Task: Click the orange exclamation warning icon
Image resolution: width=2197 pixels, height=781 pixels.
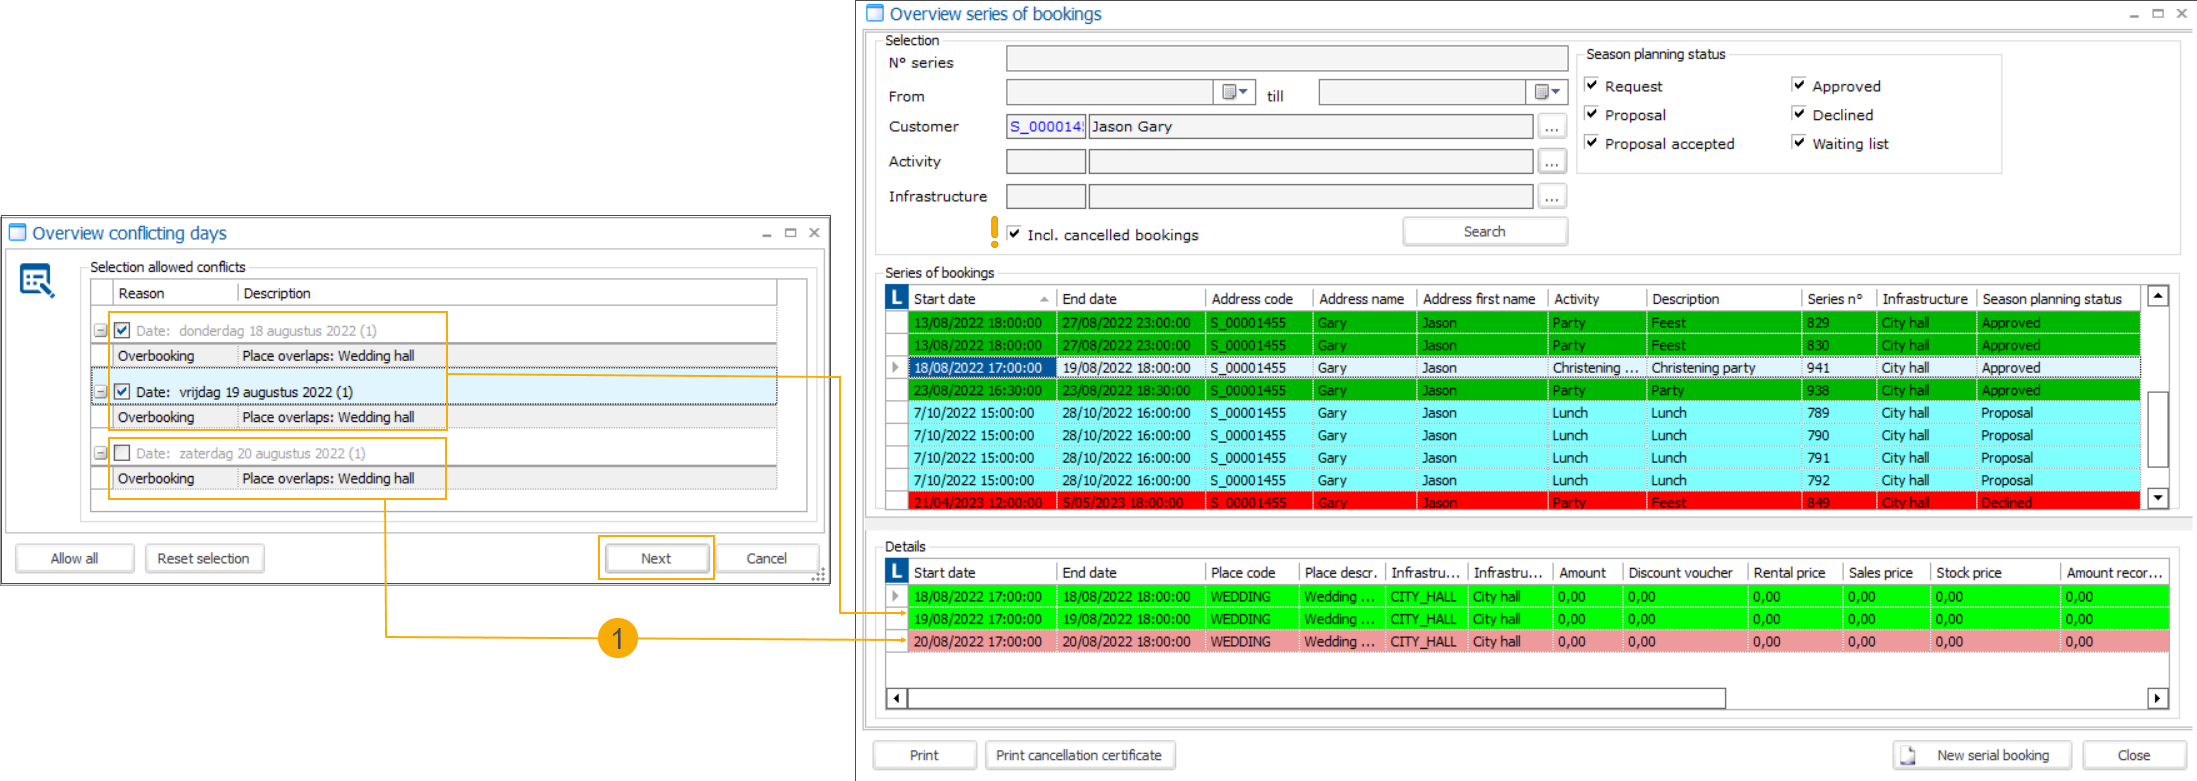Action: point(994,232)
